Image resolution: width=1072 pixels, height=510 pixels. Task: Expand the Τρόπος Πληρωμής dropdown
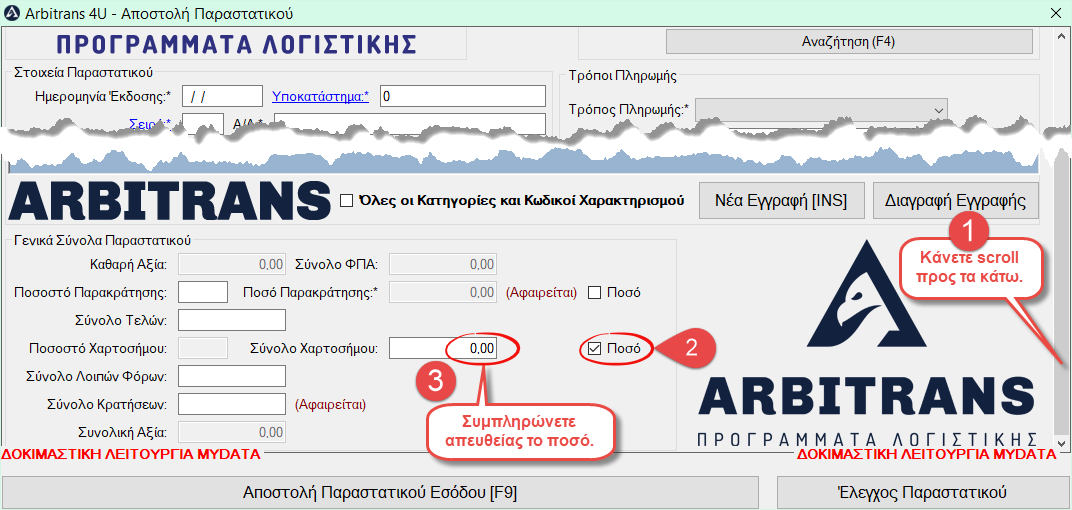[x=821, y=110]
